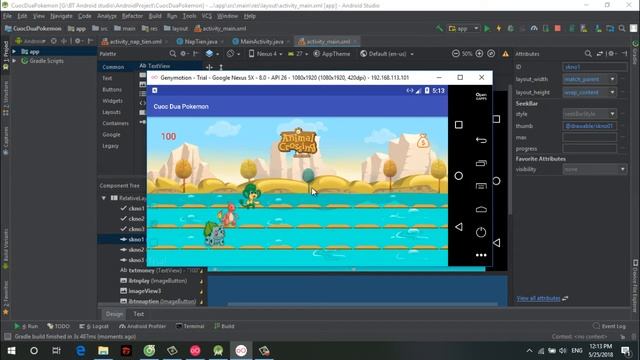Toggle the TODO tool window

(58, 326)
